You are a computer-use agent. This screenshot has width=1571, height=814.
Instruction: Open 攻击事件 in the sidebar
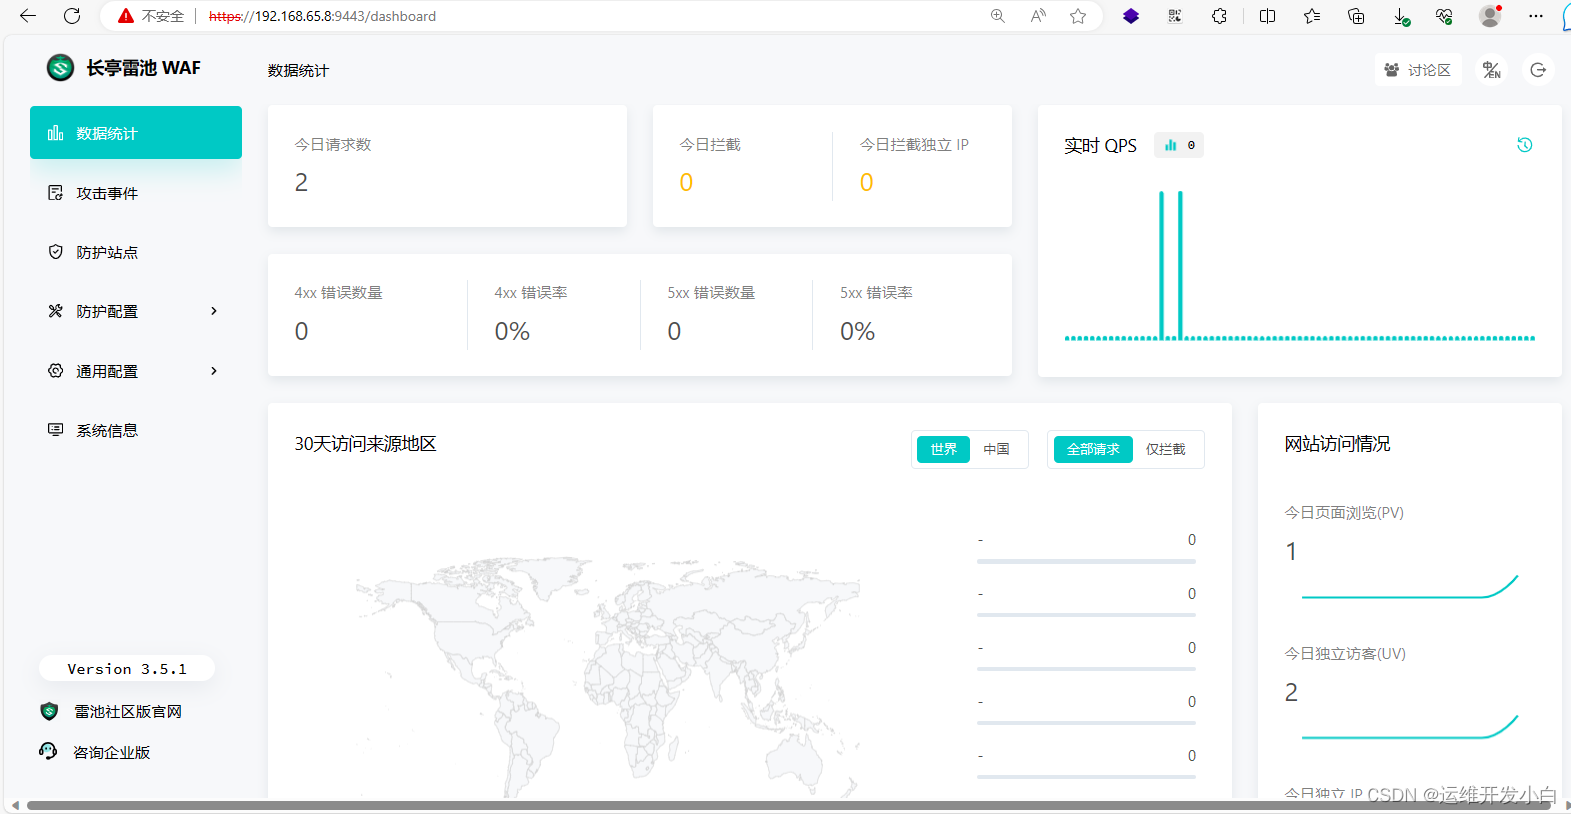click(136, 193)
